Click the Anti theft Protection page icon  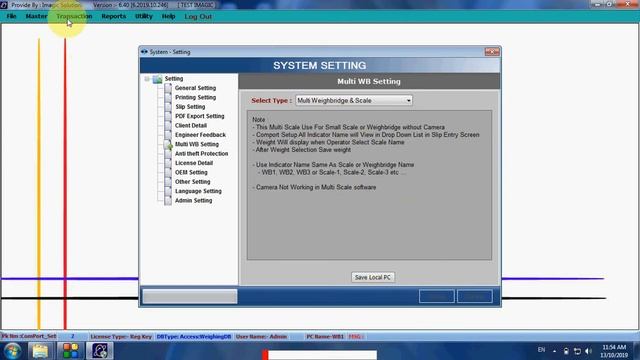(168, 154)
